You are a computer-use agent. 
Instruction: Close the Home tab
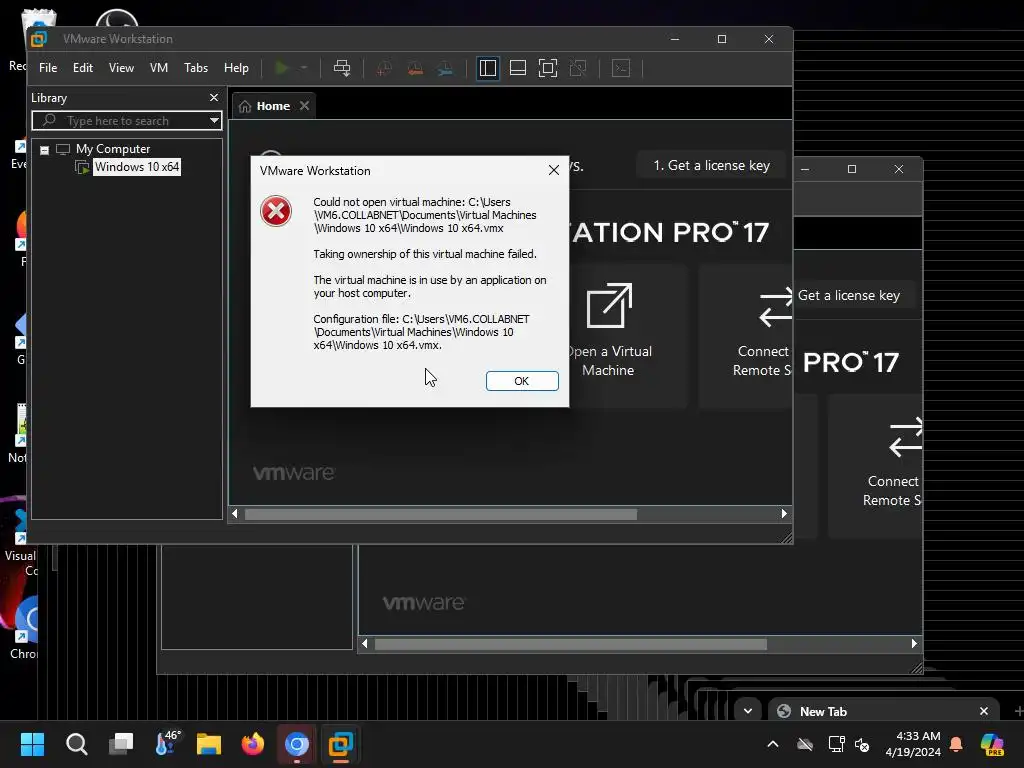pyautogui.click(x=304, y=106)
